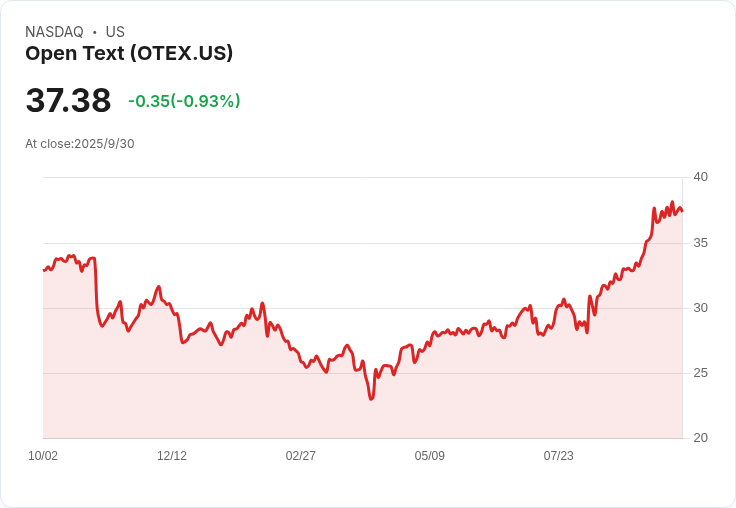Click the NASDAQ exchange label
Image resolution: width=736 pixels, height=508 pixels.
[54, 32]
